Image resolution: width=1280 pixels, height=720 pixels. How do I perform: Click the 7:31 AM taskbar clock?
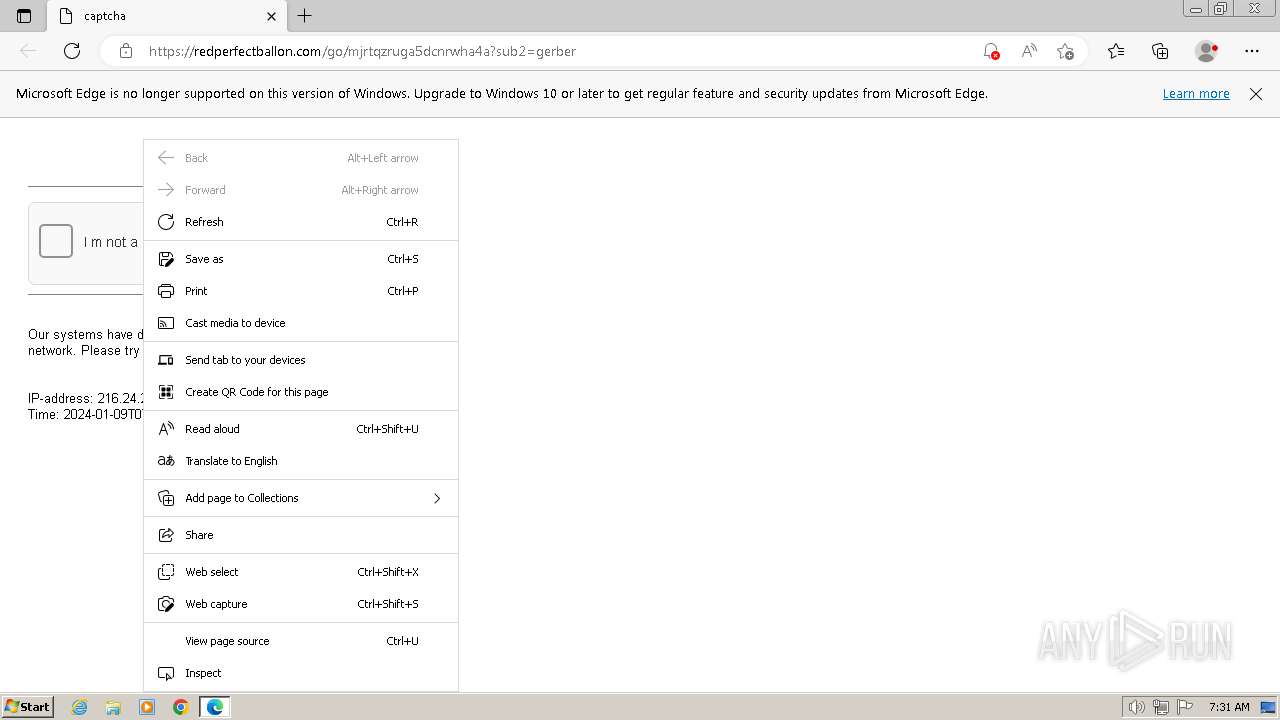[x=1229, y=707]
